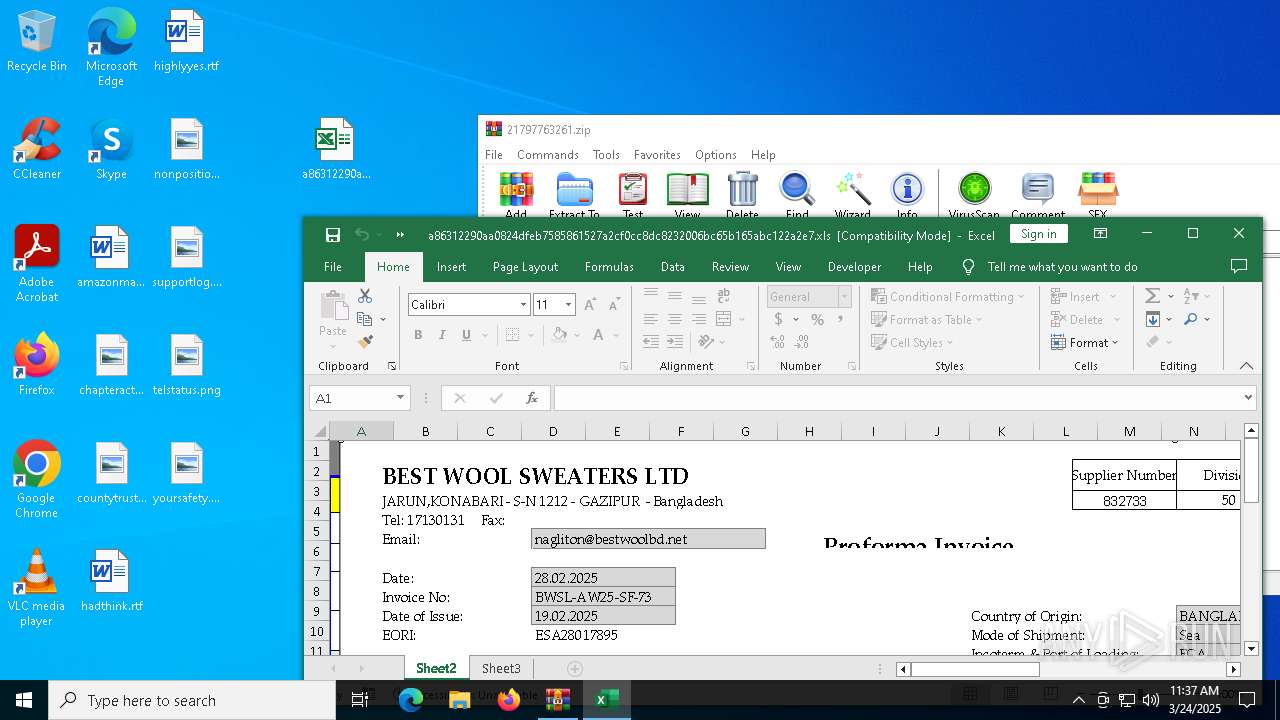Toggle Bold formatting
This screenshot has height=720, width=1280.
(x=418, y=335)
